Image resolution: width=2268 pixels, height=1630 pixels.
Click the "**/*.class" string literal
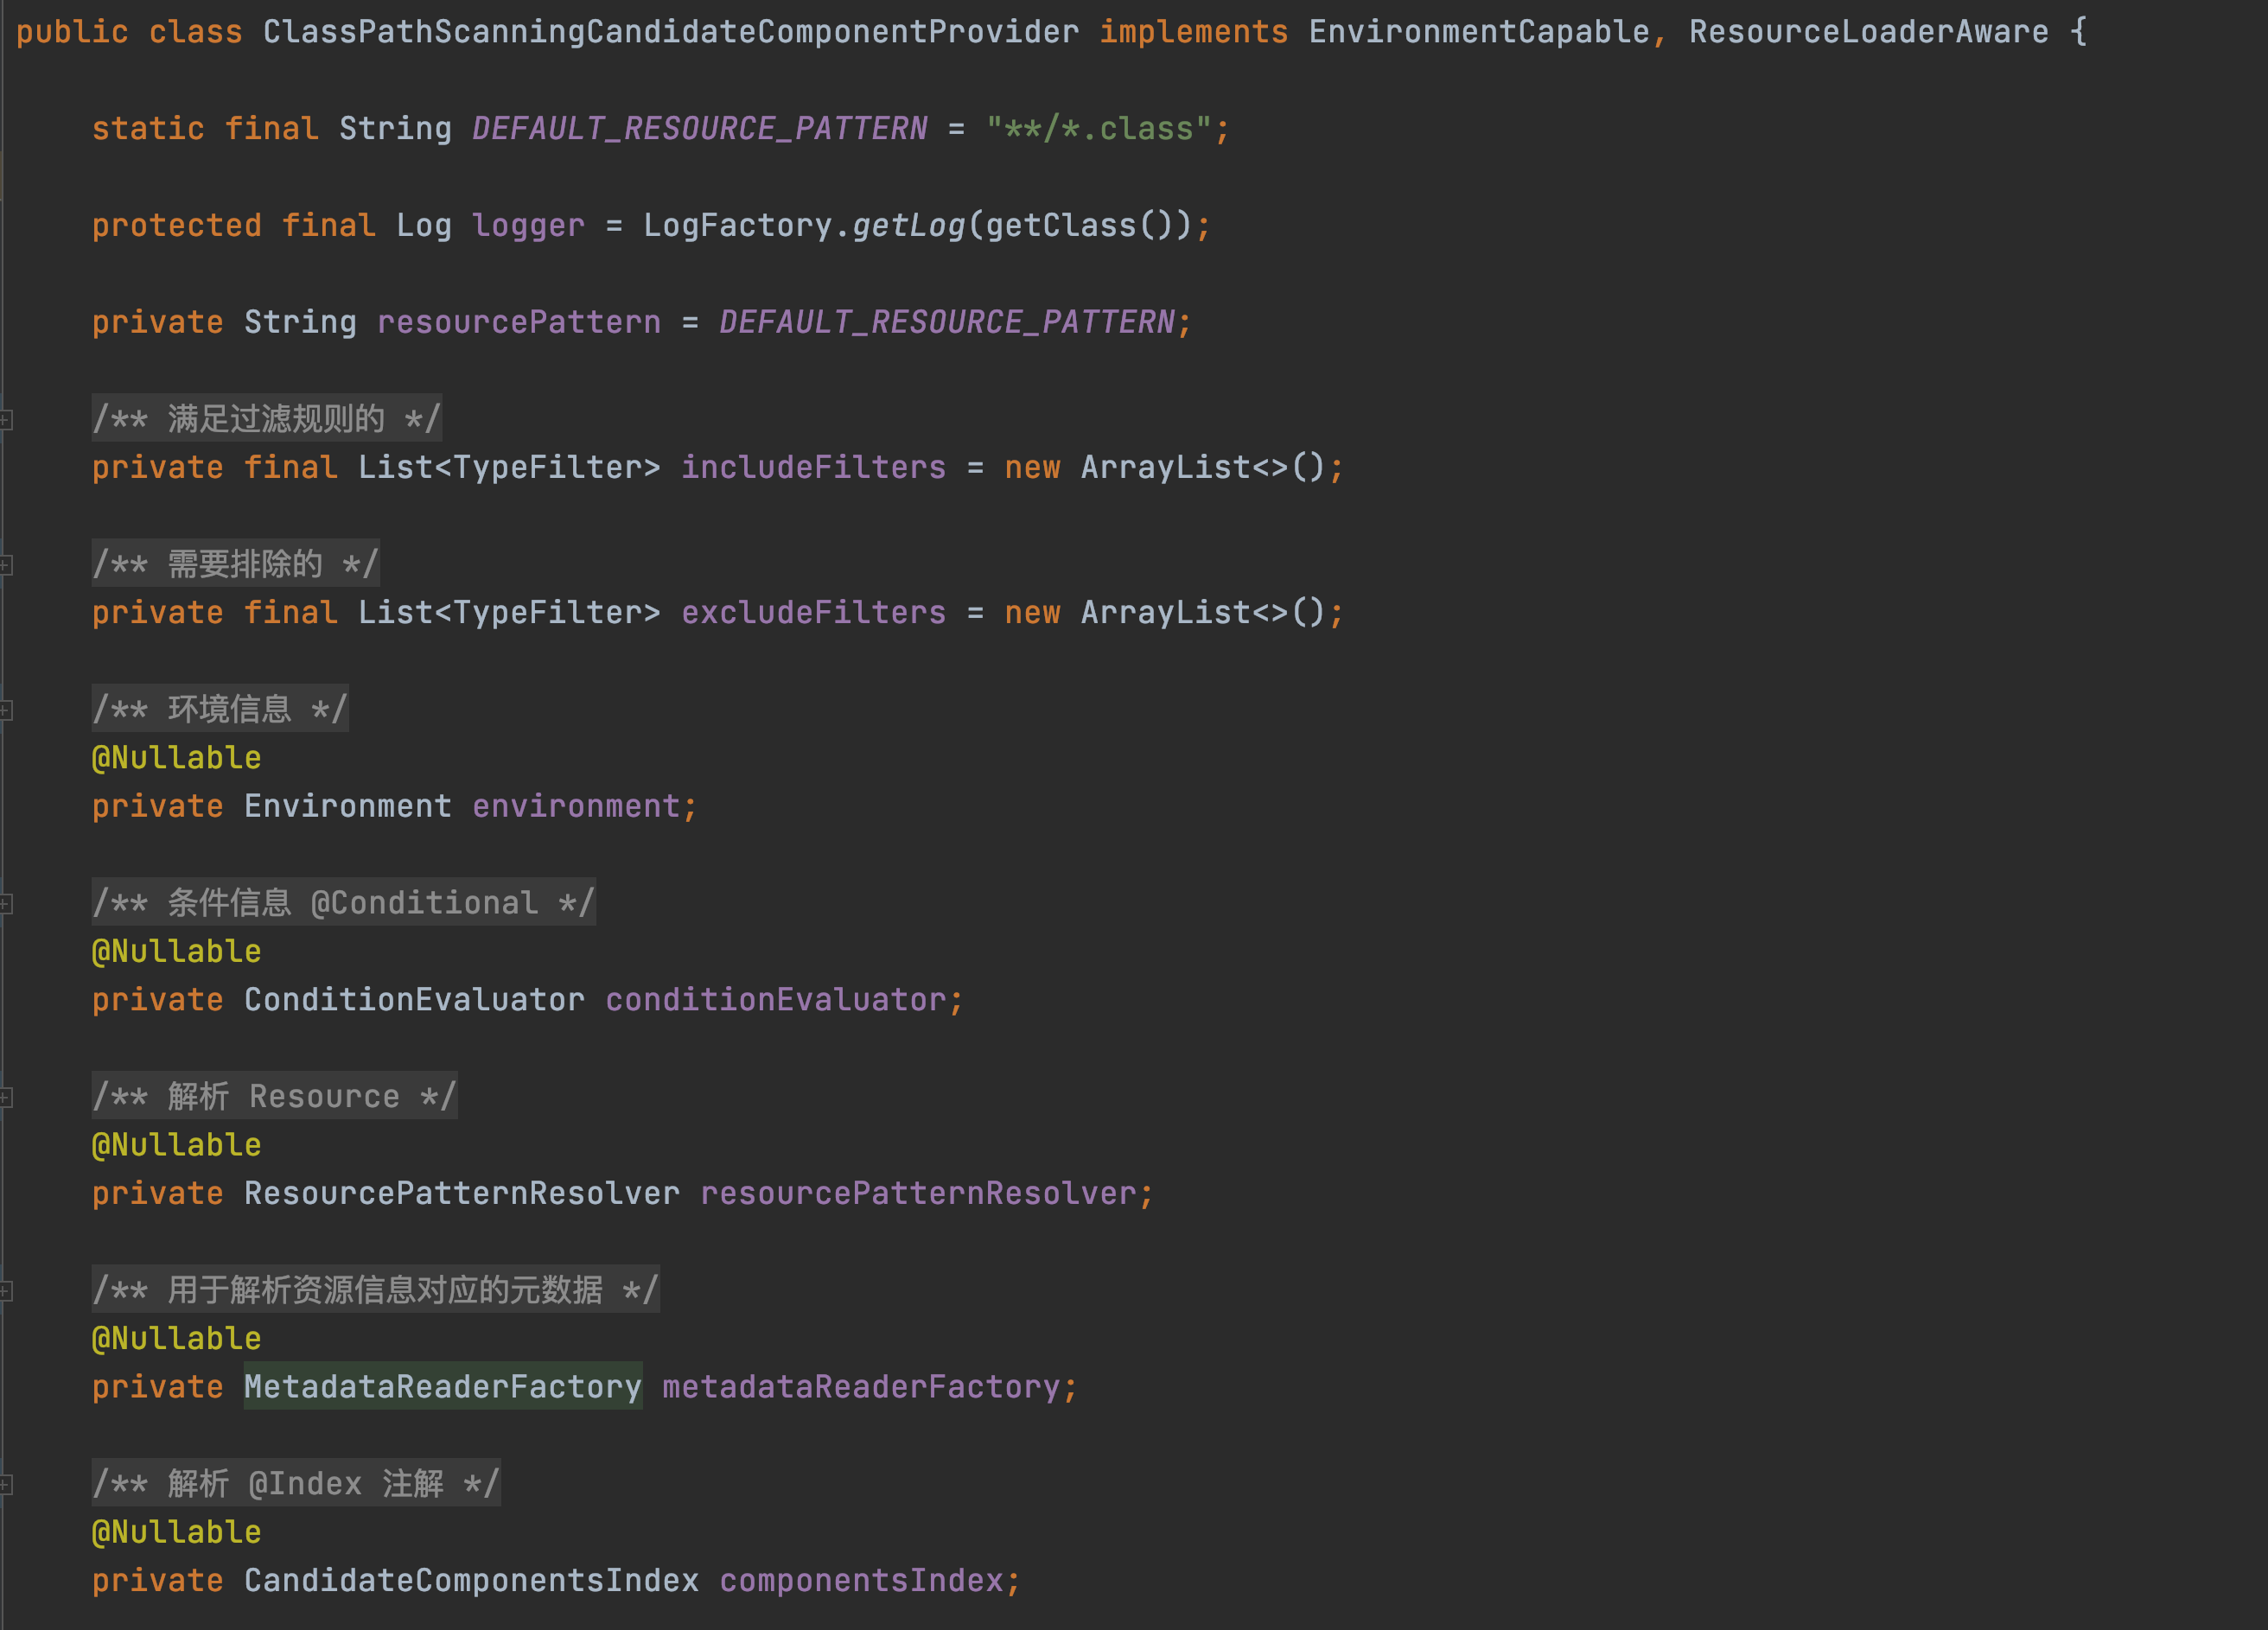pyautogui.click(x=1099, y=129)
